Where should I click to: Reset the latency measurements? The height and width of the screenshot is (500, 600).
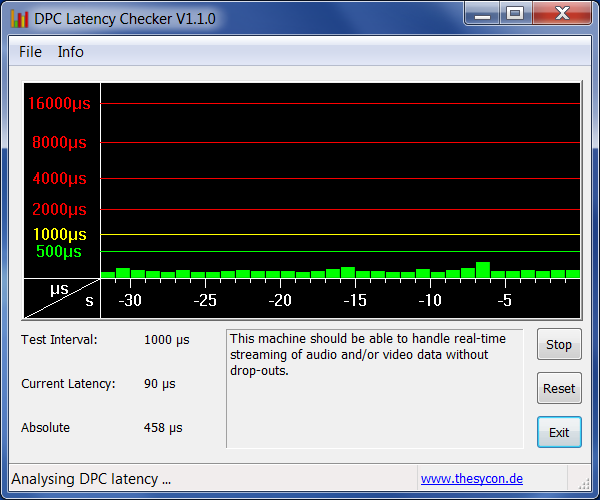(559, 389)
